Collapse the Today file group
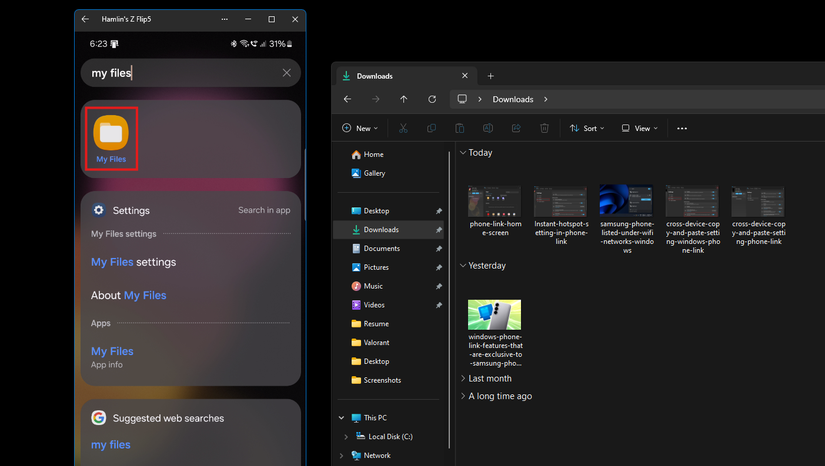The width and height of the screenshot is (825, 466). 463,153
